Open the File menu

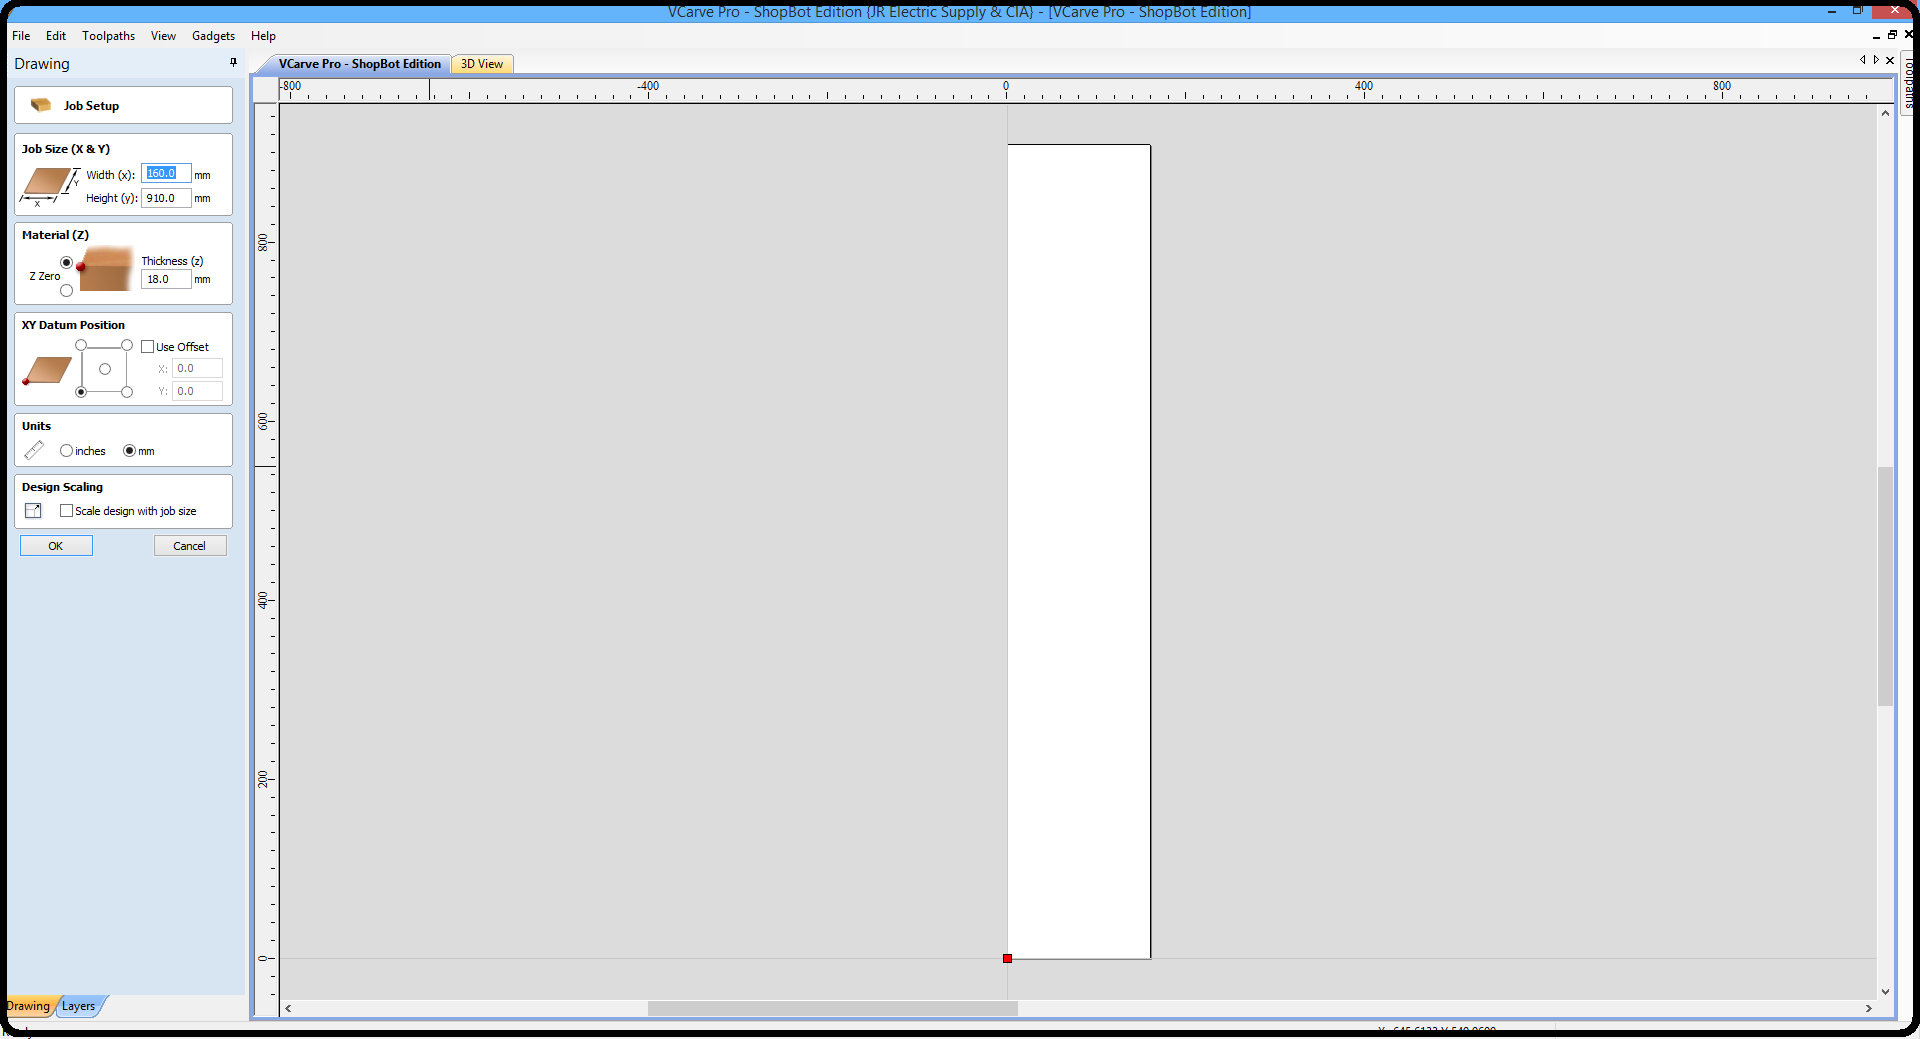tap(21, 36)
